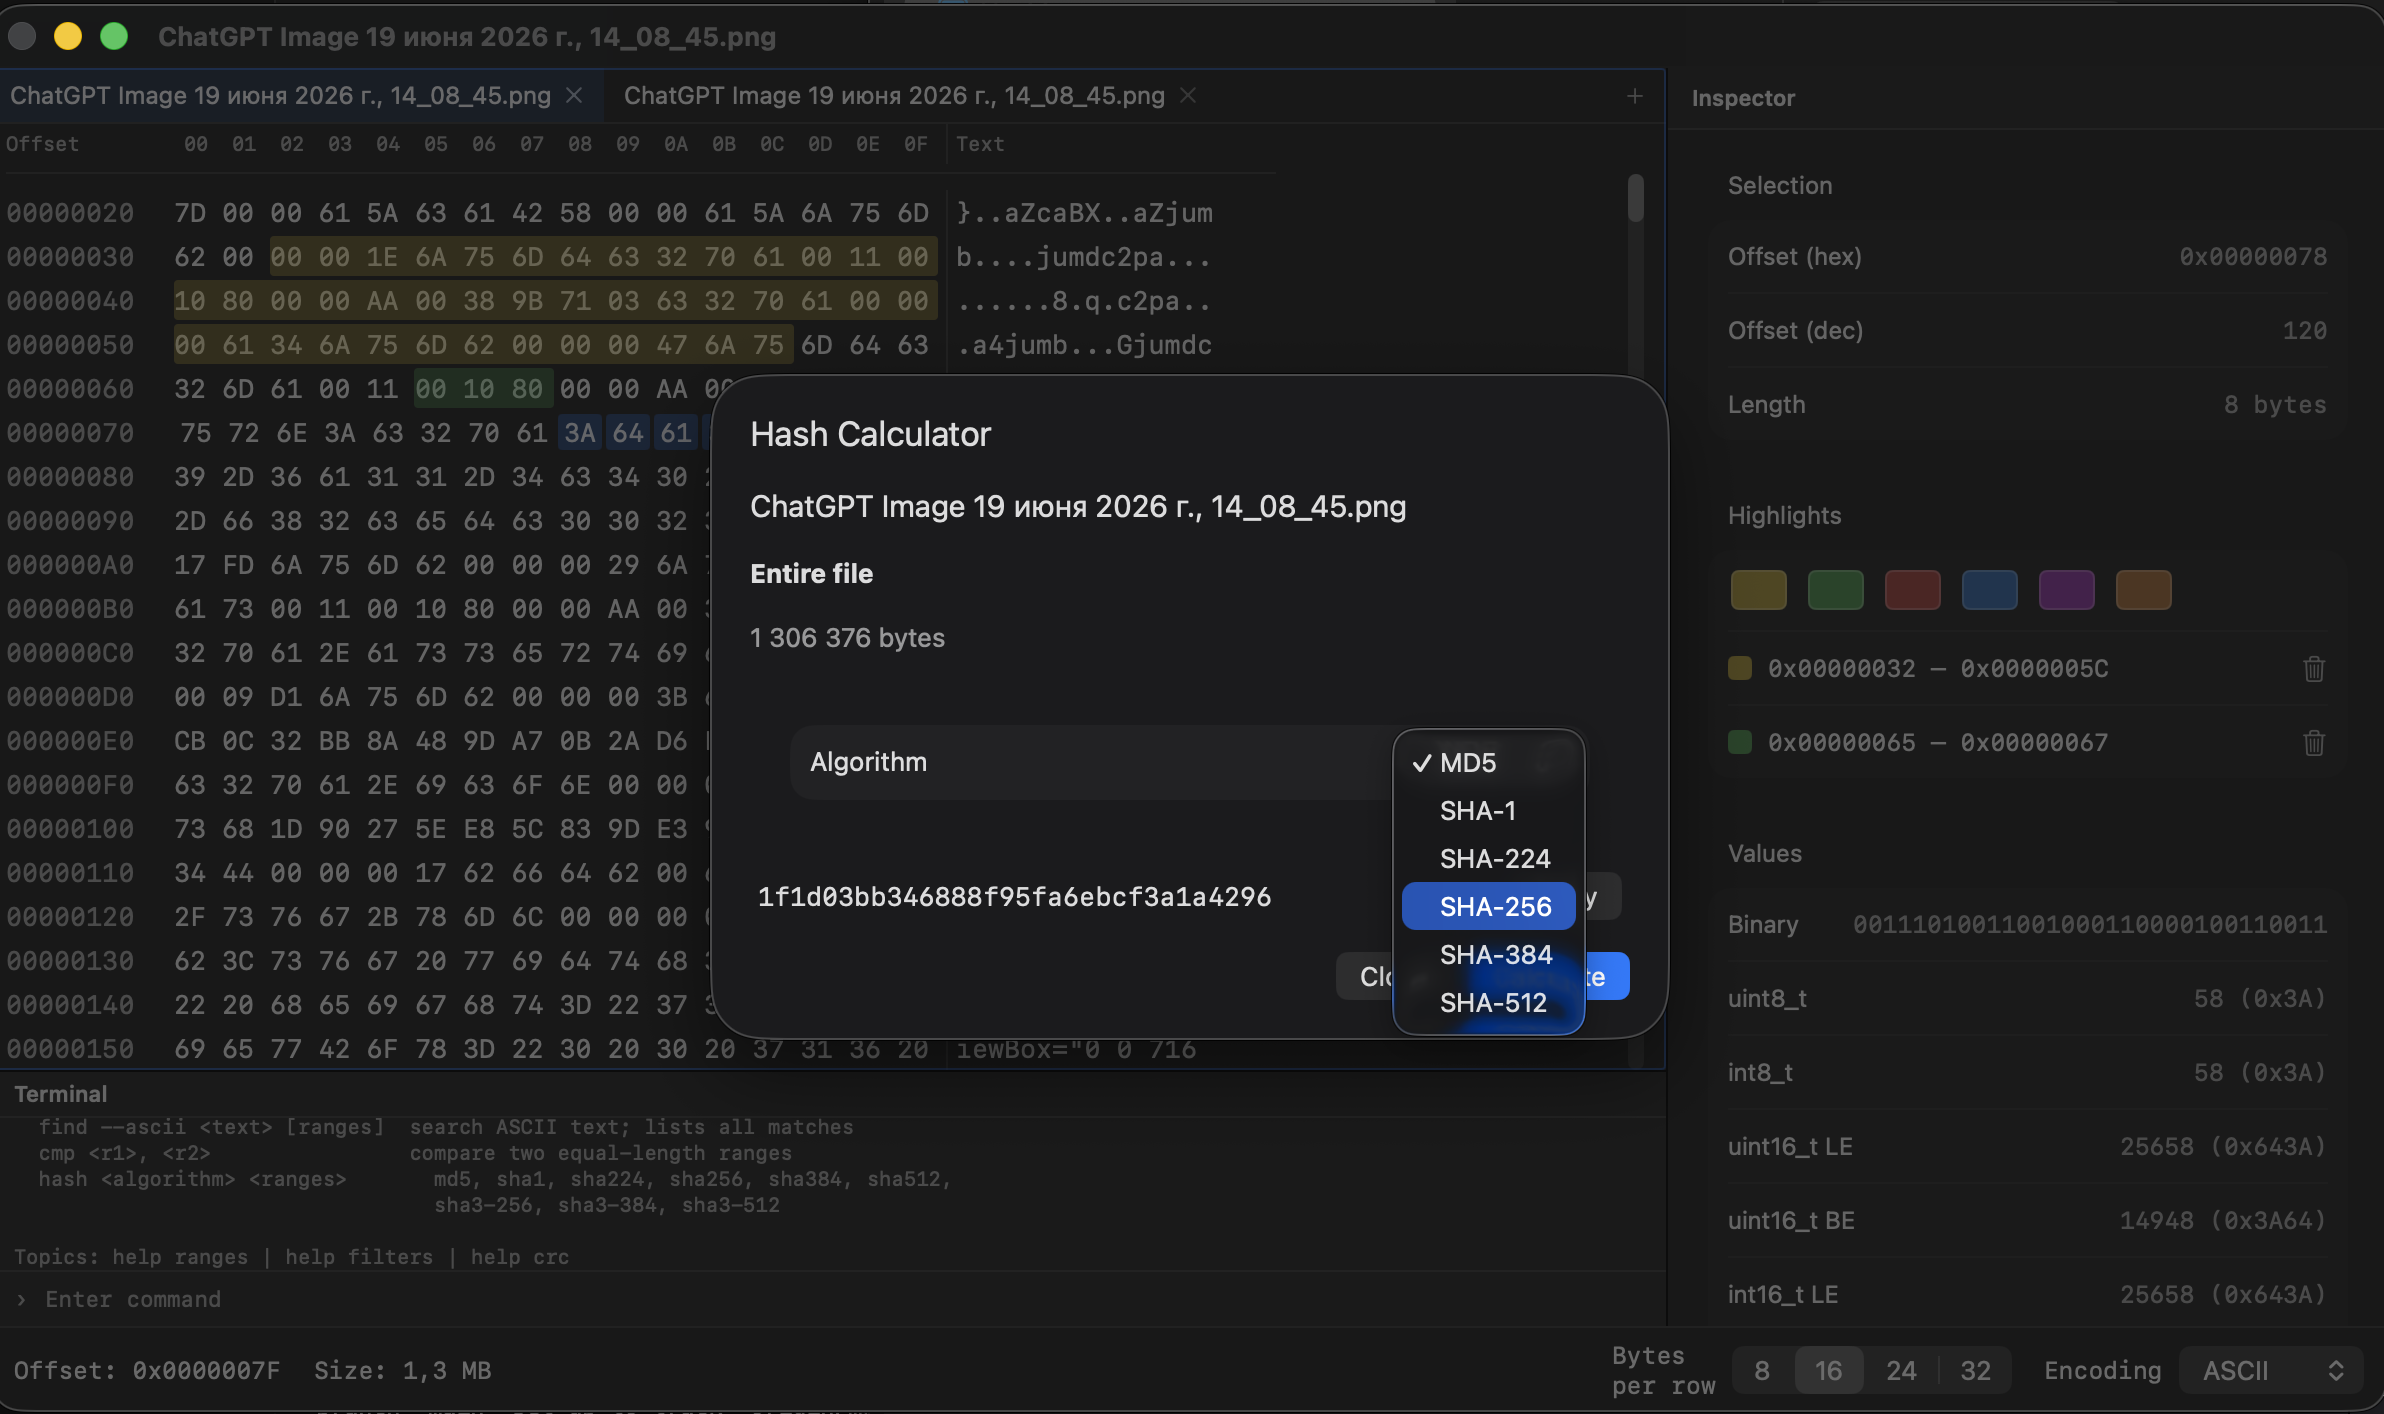Close the first ChatGPT Image file tab
2384x1414 pixels.
tap(574, 95)
